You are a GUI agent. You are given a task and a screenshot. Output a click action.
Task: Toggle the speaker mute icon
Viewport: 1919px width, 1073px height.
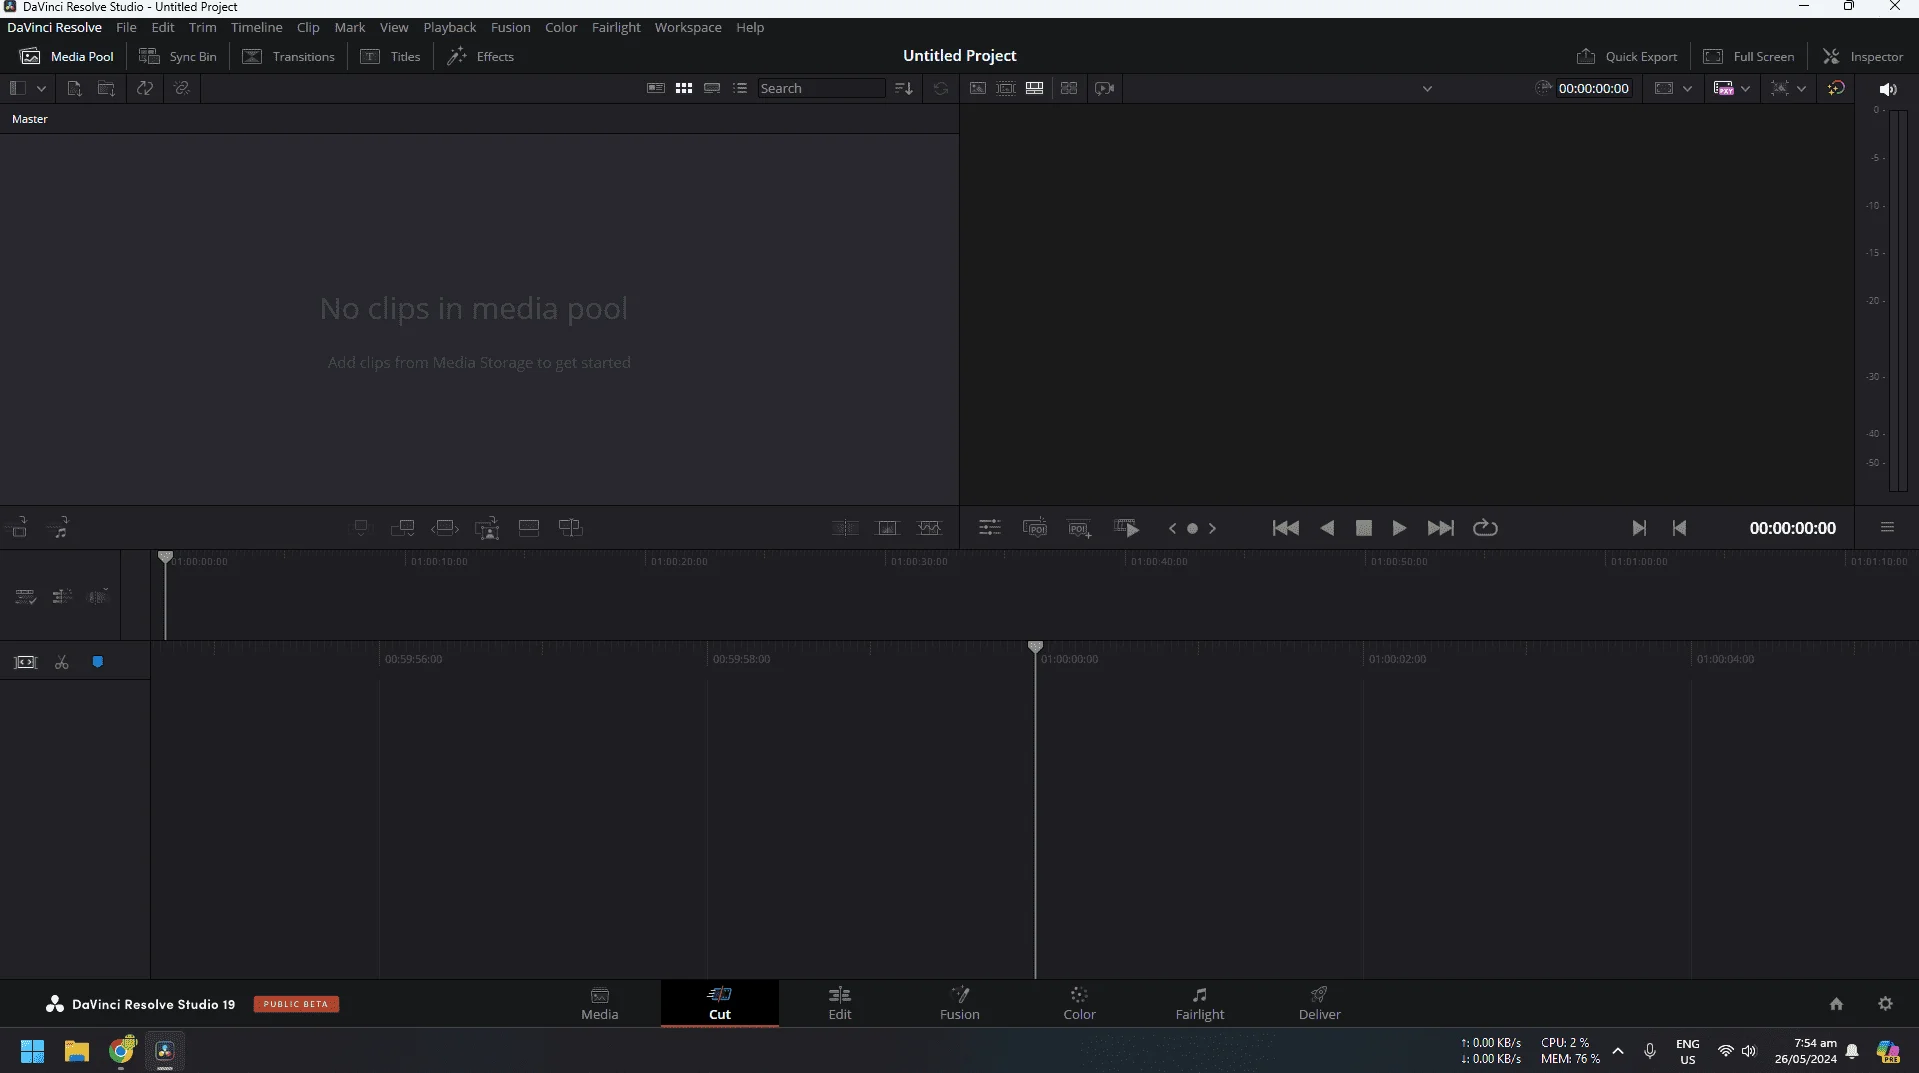(1887, 89)
